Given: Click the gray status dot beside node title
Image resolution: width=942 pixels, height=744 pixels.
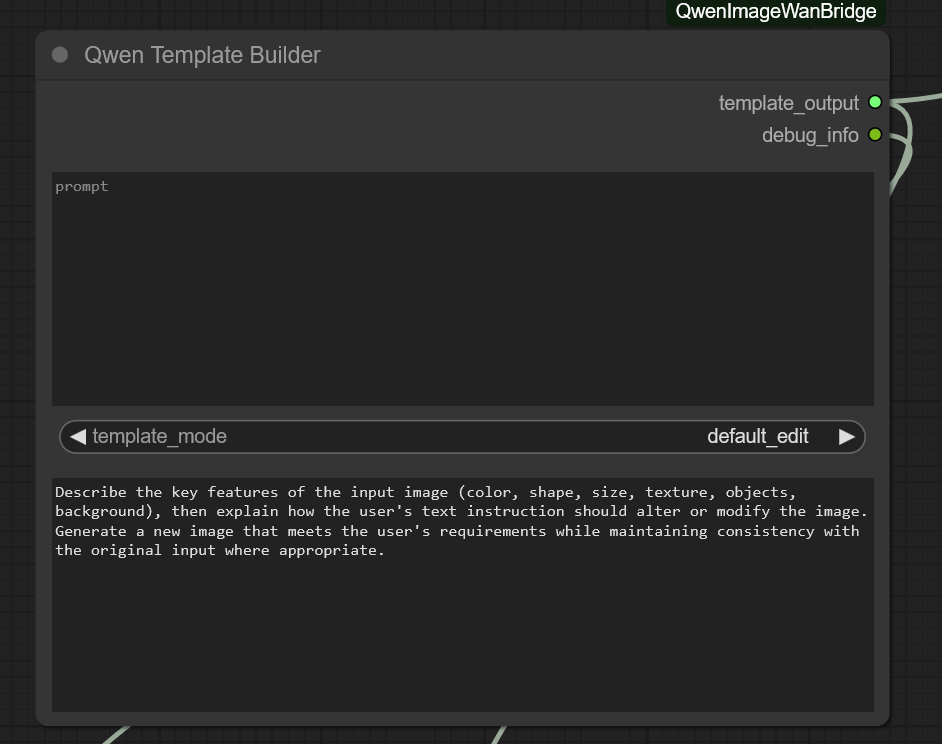Looking at the screenshot, I should click(x=59, y=55).
